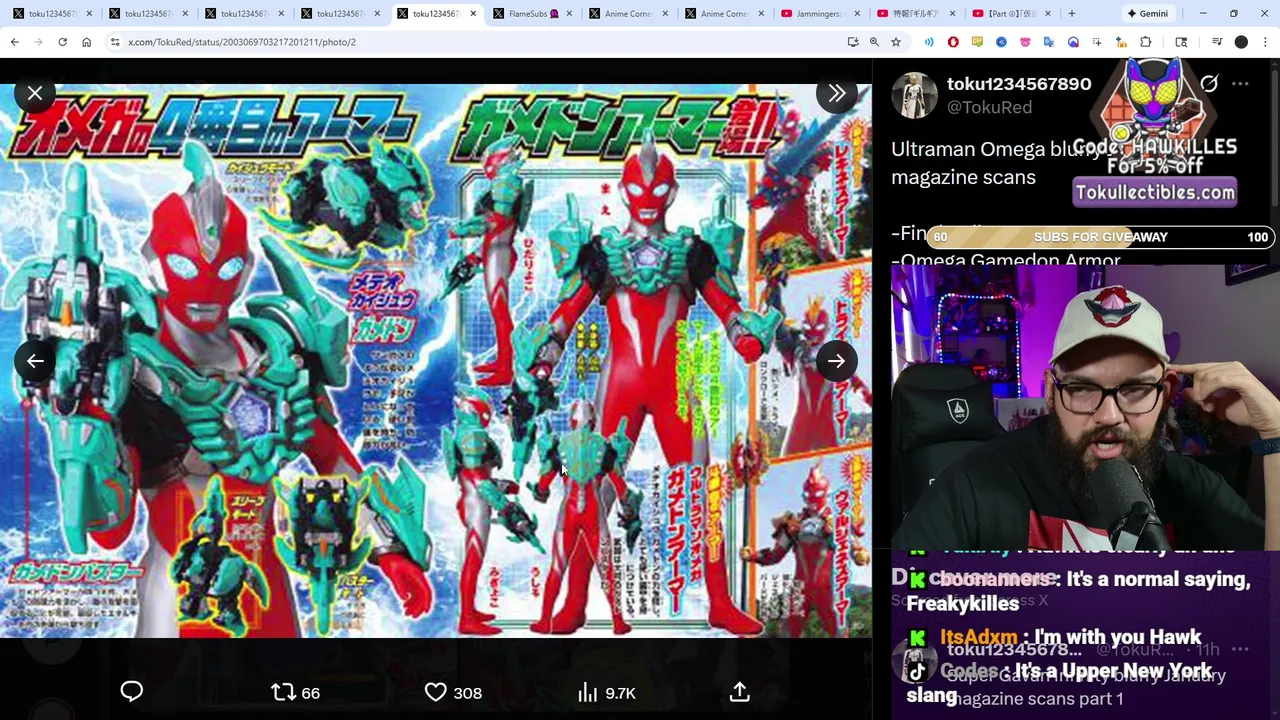The height and width of the screenshot is (720, 1280).
Task: Open the browser profile avatar
Action: tap(1241, 42)
